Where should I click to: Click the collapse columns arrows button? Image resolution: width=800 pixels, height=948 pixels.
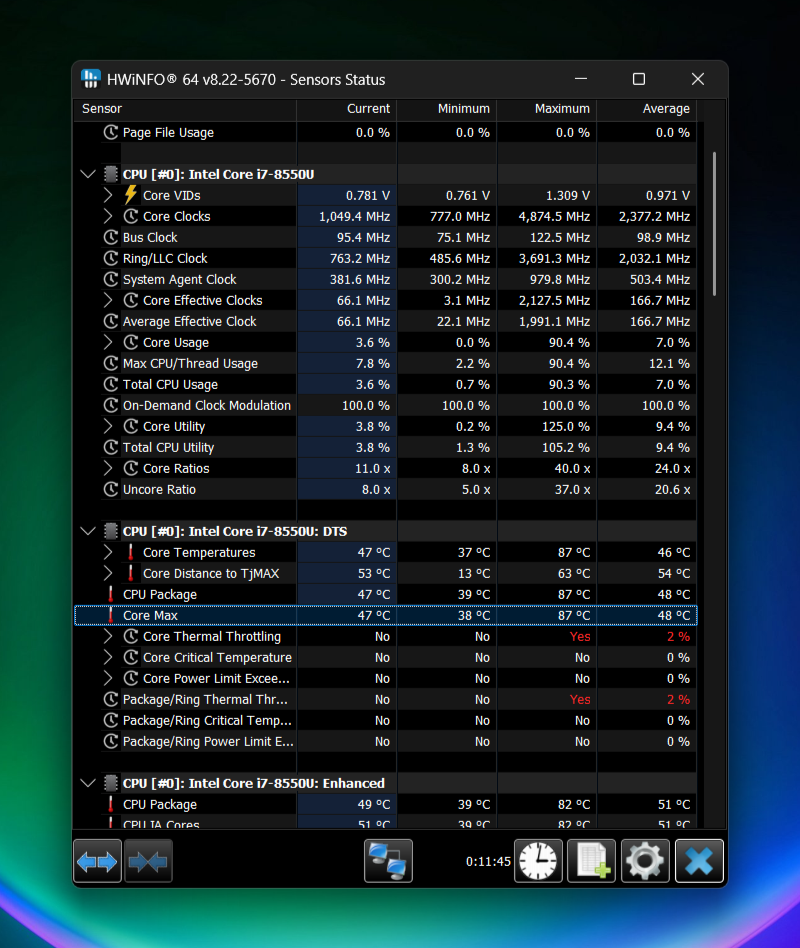[x=148, y=861]
